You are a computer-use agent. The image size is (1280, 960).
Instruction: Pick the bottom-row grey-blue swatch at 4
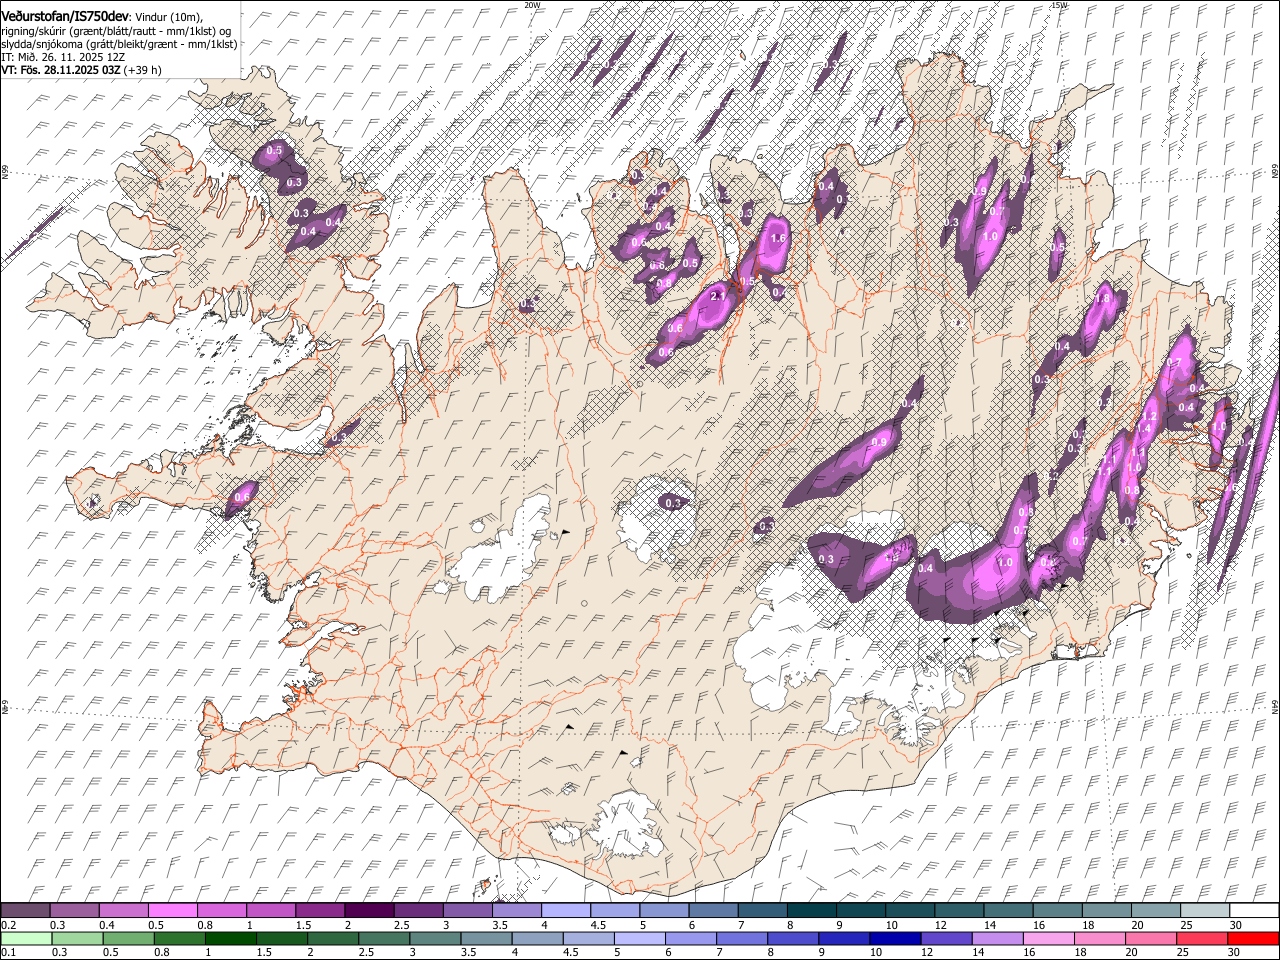coord(537,939)
